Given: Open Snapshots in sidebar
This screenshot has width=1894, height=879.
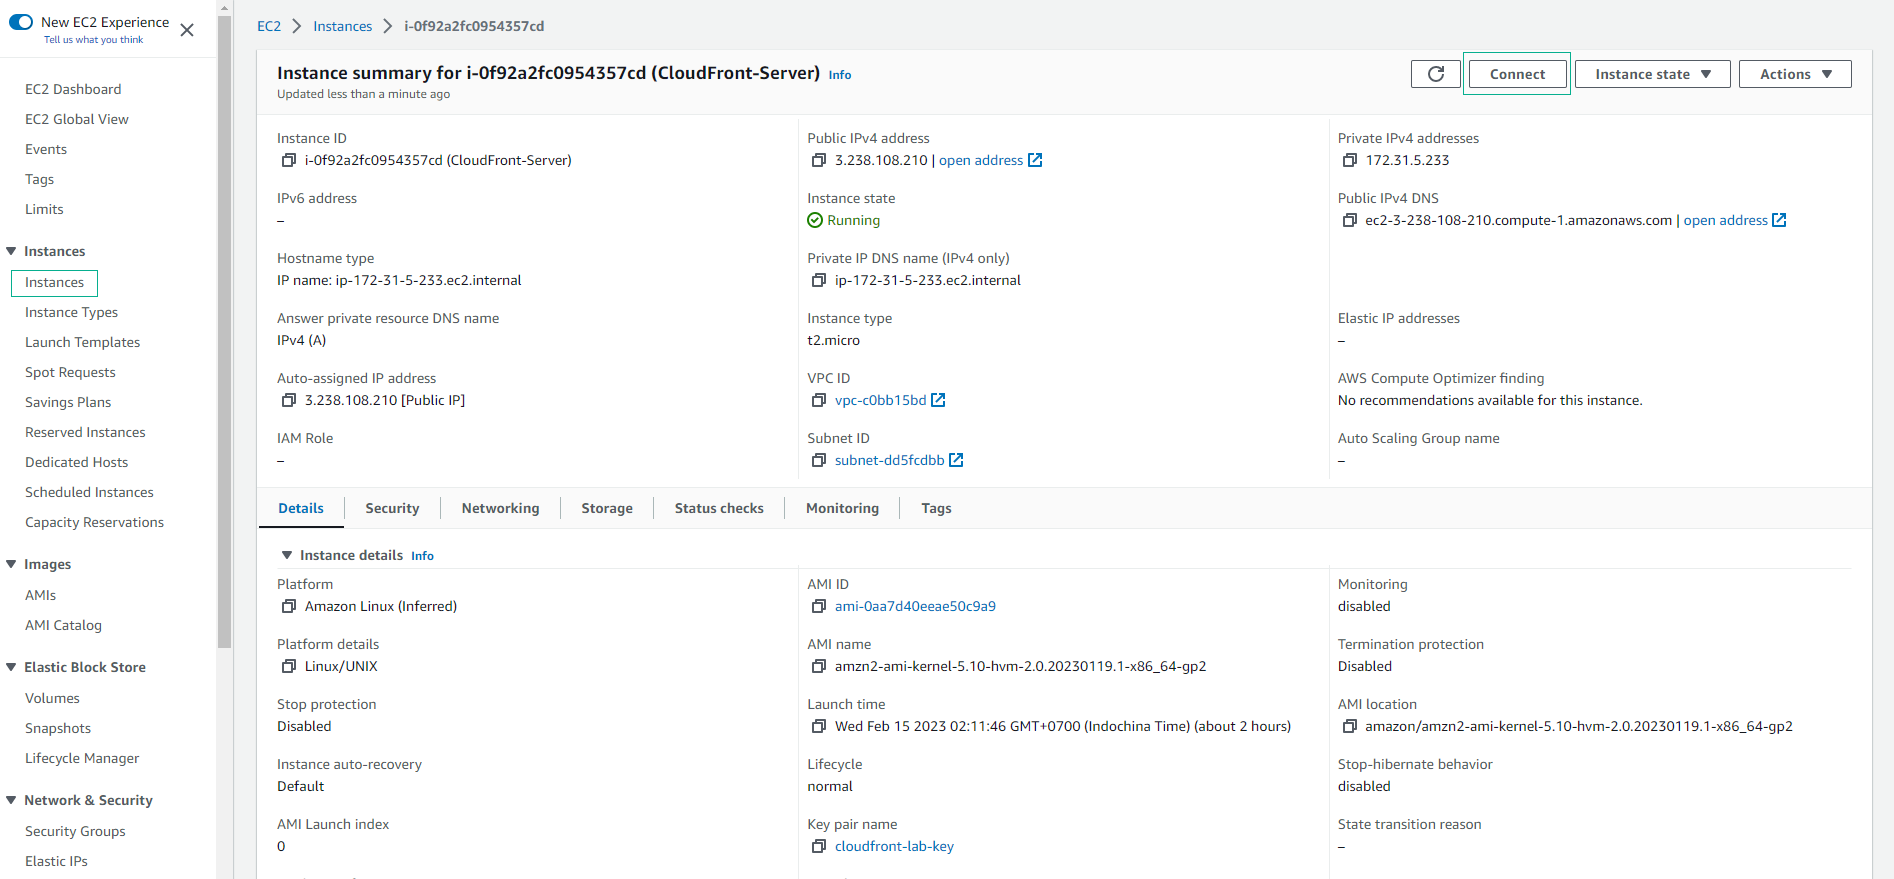Looking at the screenshot, I should tap(58, 728).
